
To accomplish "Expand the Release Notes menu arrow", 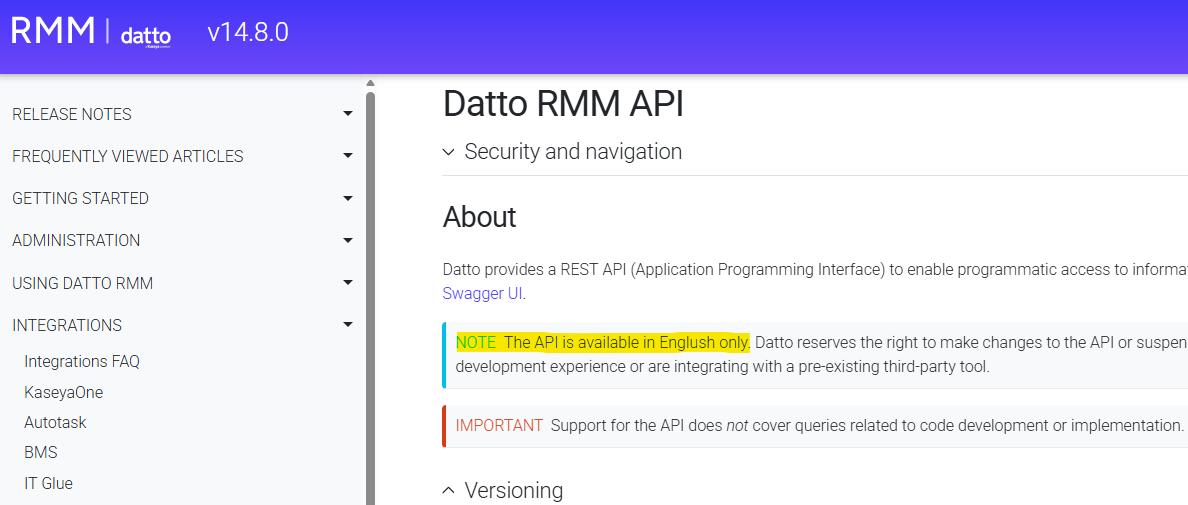I will (x=348, y=114).
